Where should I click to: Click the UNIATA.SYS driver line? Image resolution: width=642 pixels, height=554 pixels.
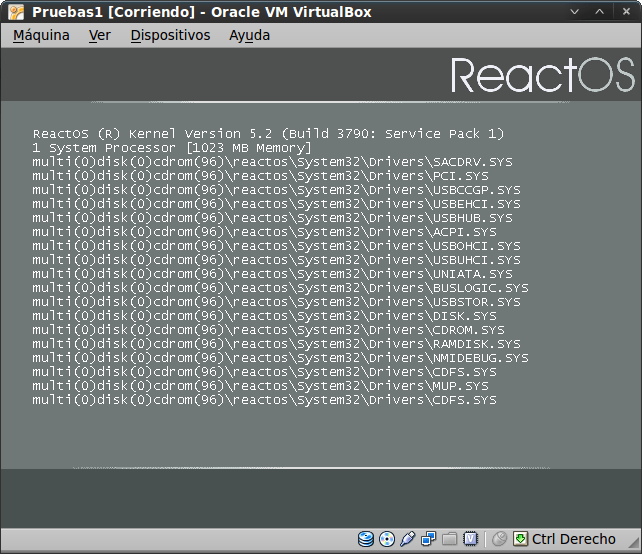[273, 274]
